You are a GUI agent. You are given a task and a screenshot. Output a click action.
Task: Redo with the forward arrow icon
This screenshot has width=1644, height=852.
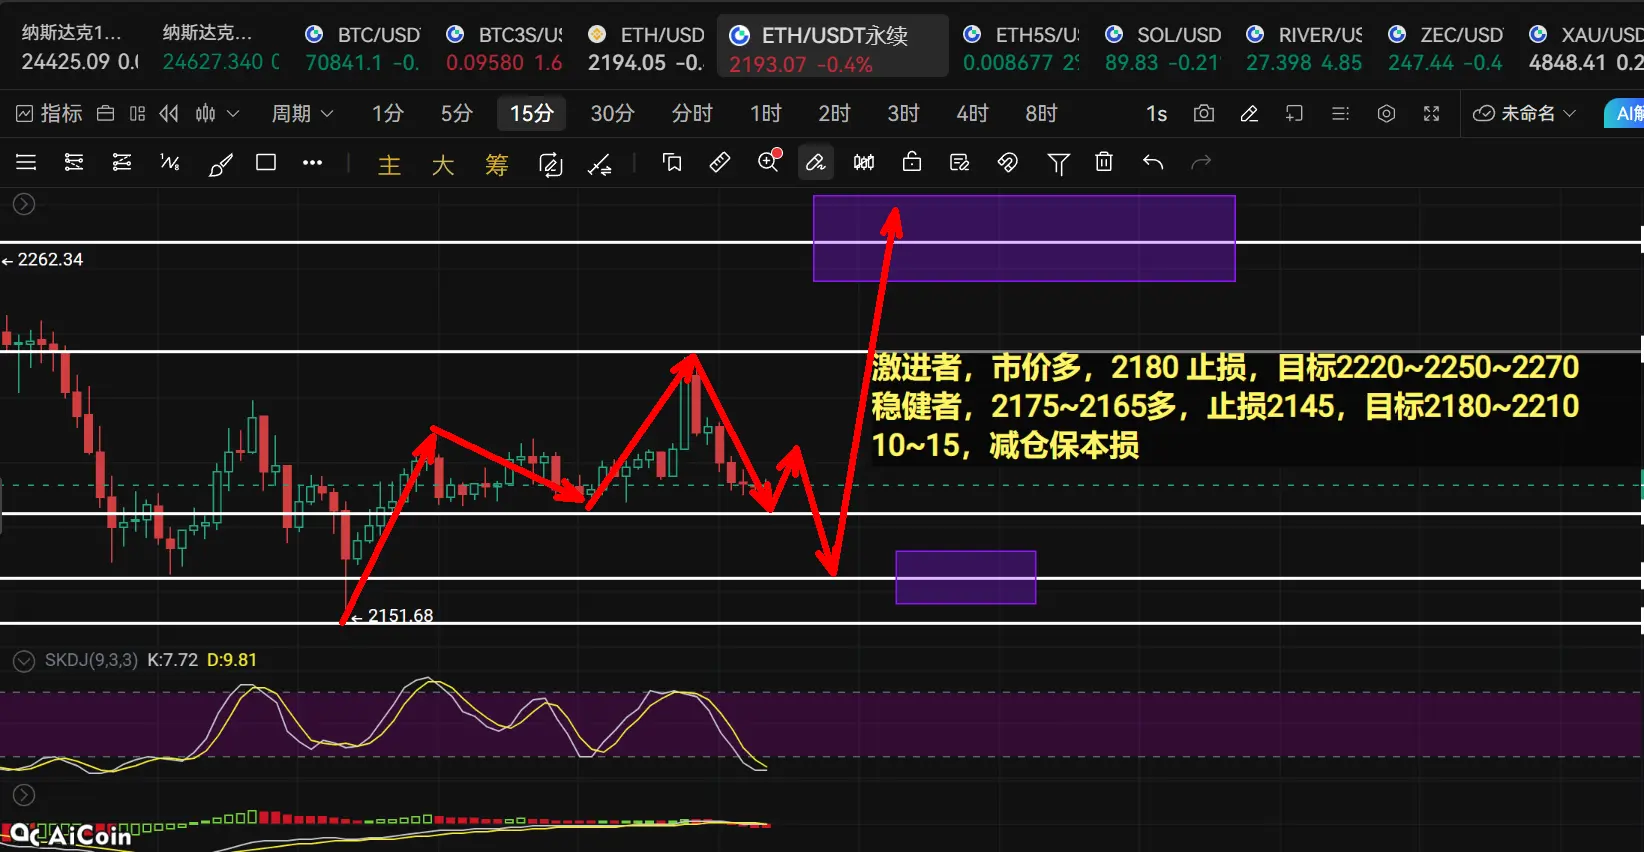pyautogui.click(x=1201, y=162)
